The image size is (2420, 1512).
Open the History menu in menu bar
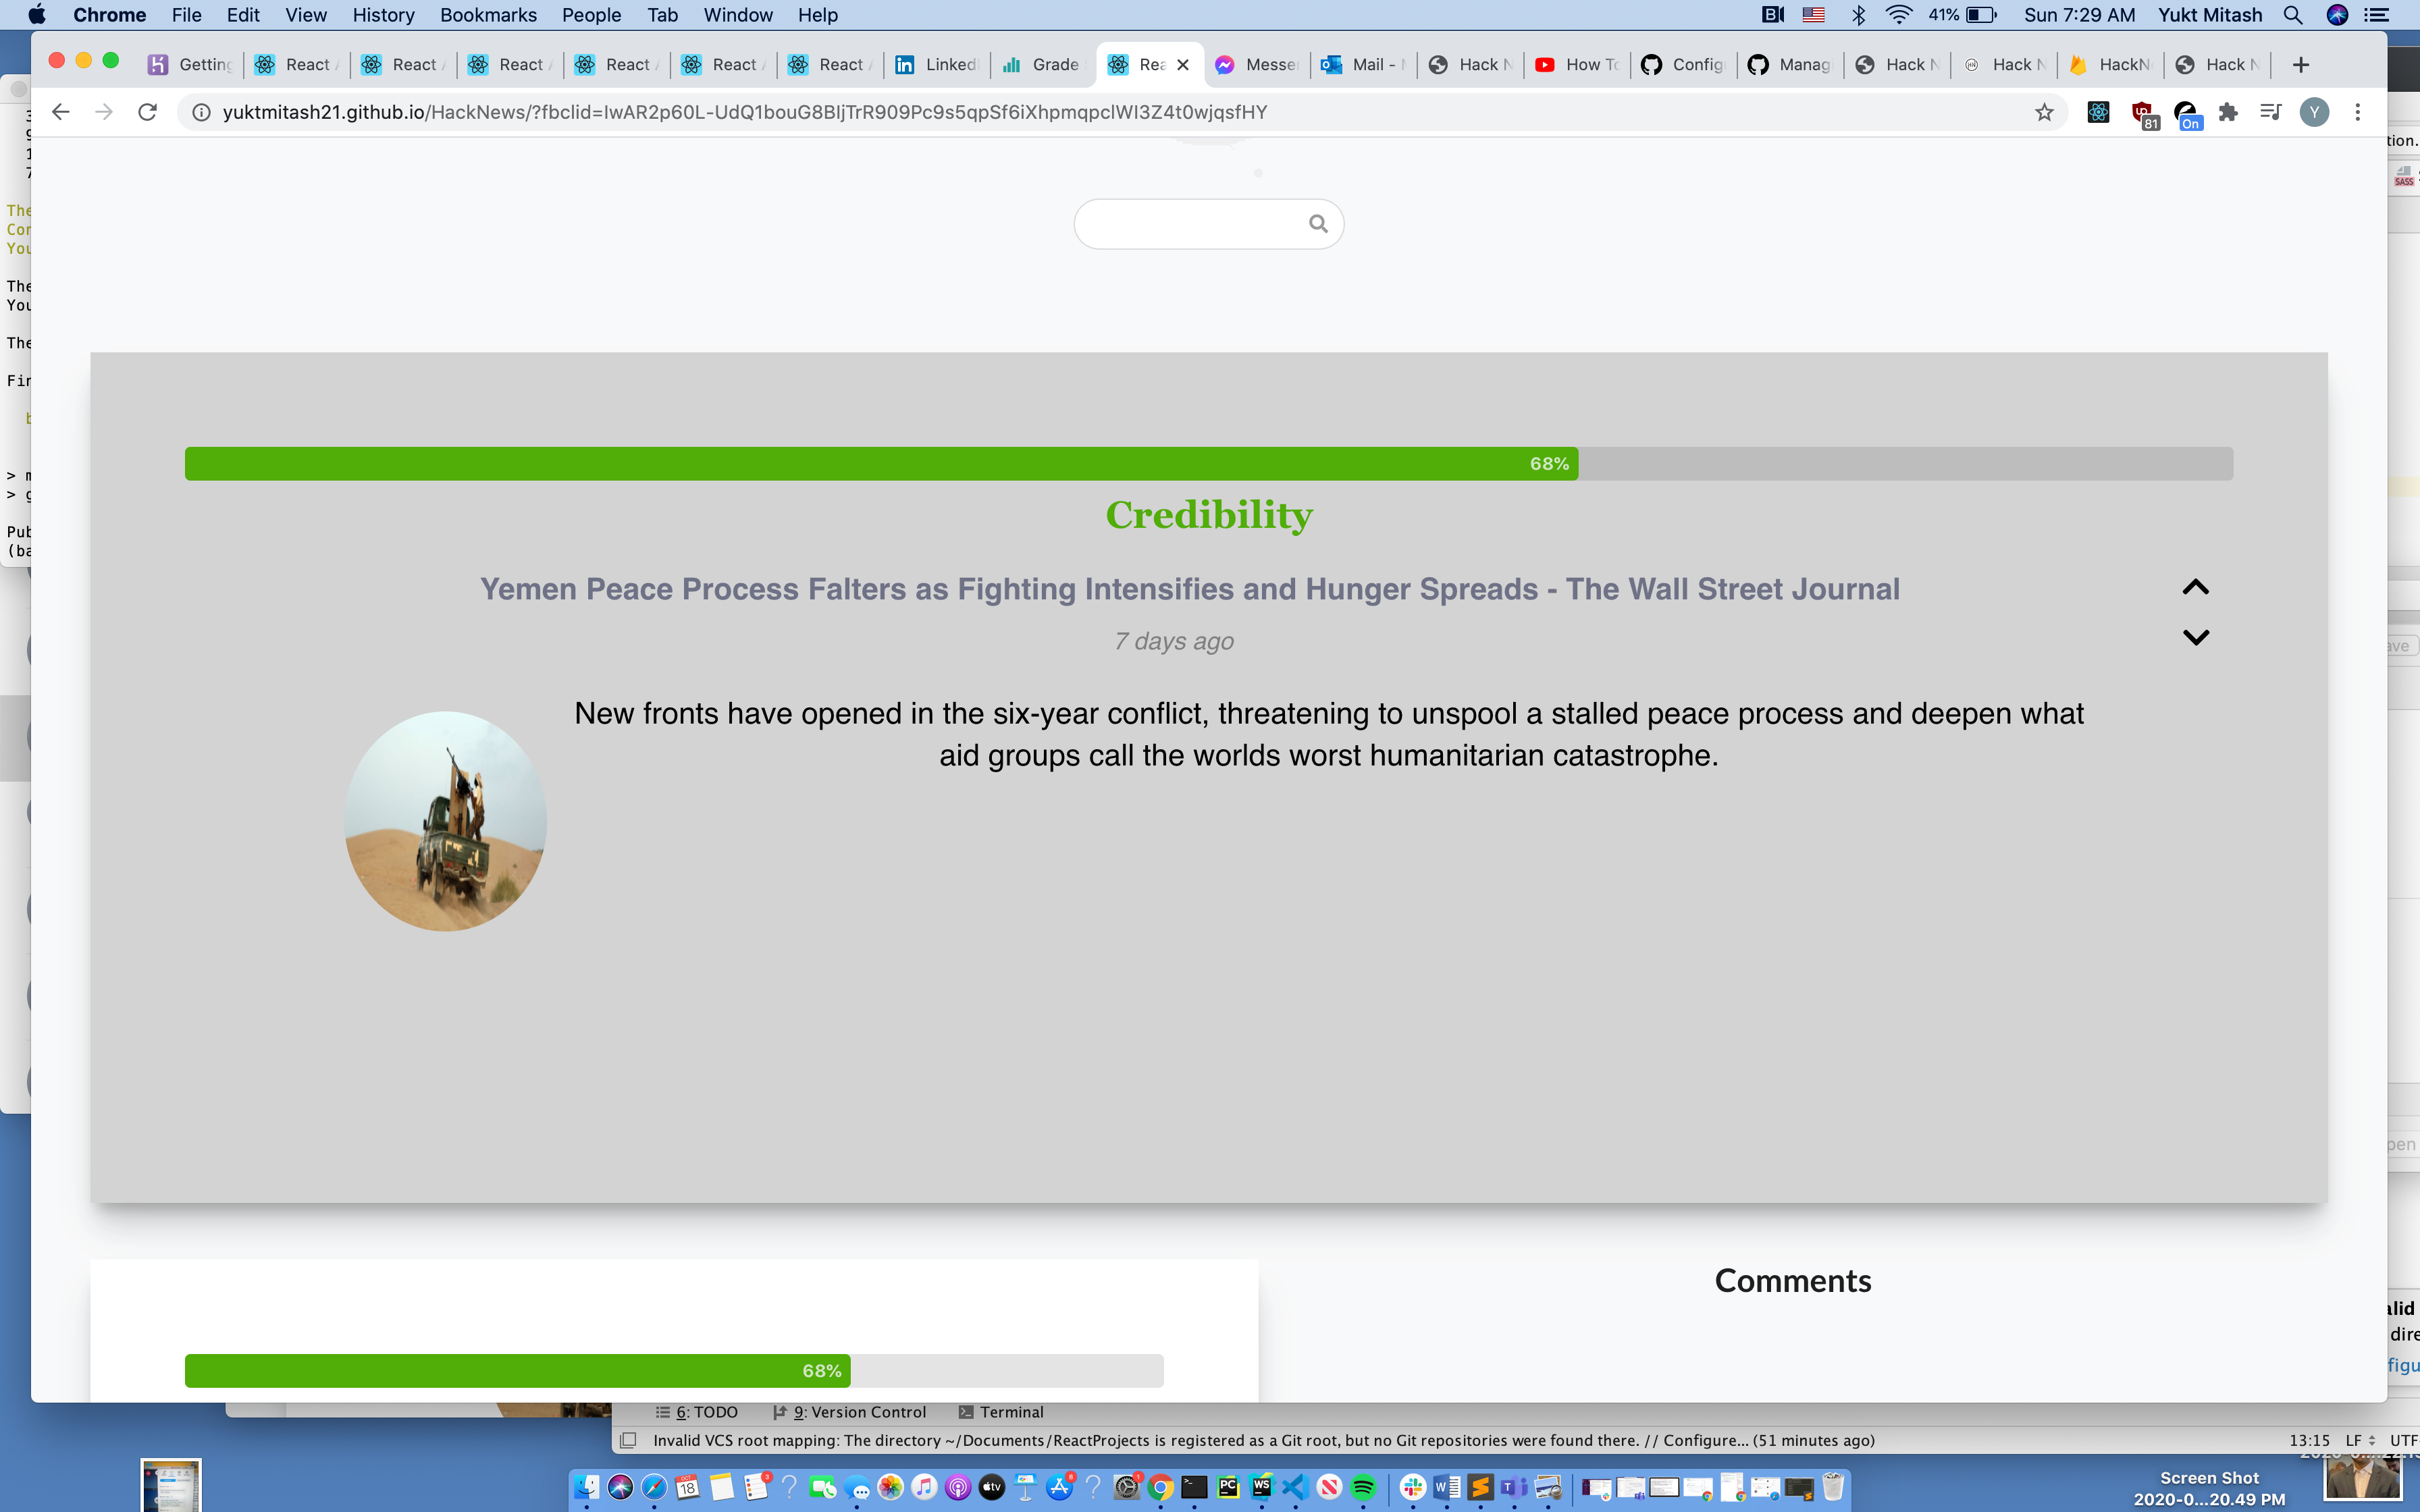click(383, 15)
